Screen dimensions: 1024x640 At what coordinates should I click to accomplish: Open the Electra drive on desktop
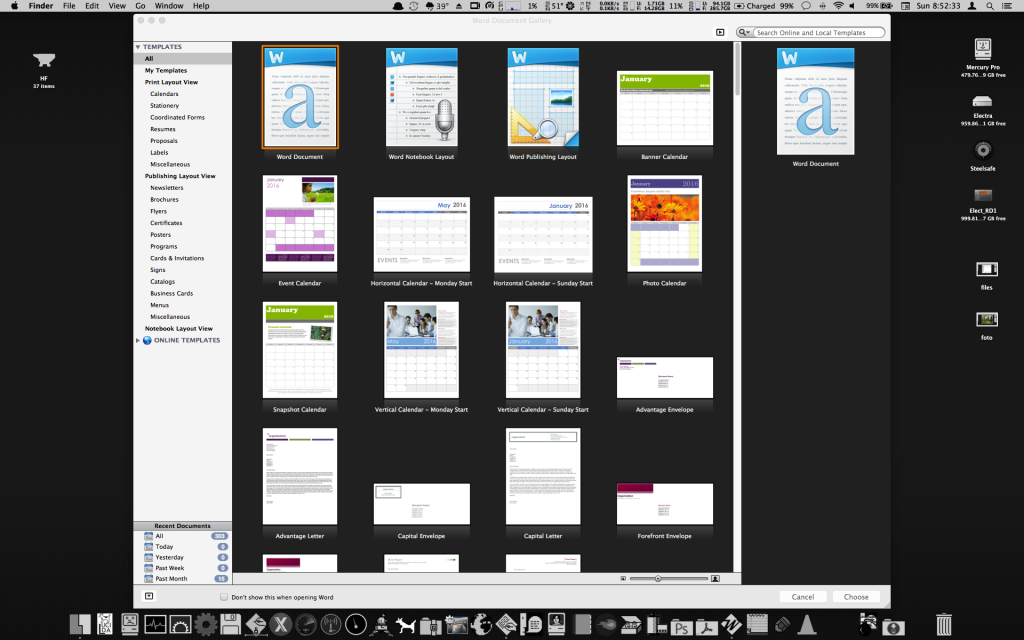(982, 102)
